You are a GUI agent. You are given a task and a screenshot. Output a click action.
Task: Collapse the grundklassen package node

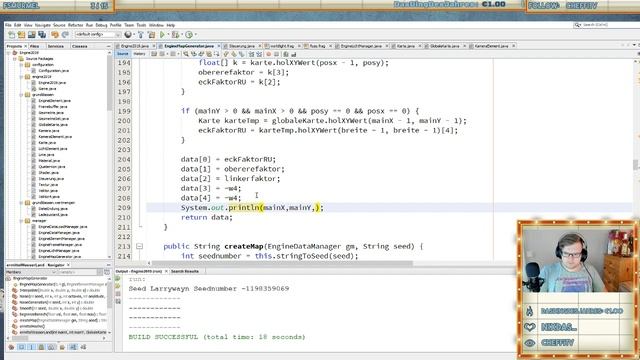coord(21,95)
